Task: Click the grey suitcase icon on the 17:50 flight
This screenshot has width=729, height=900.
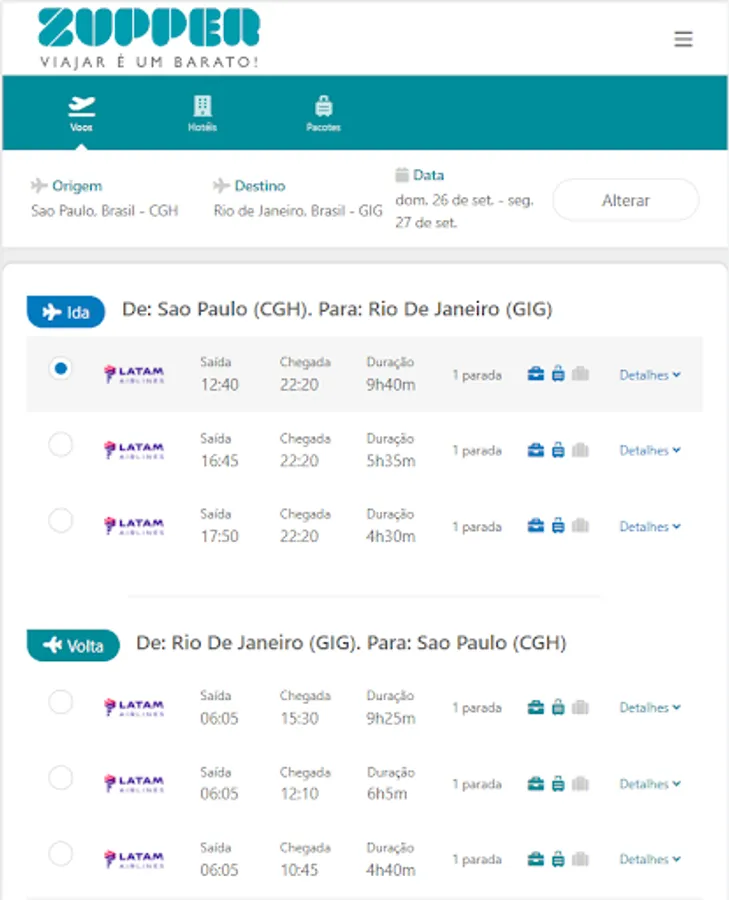Action: [x=581, y=526]
